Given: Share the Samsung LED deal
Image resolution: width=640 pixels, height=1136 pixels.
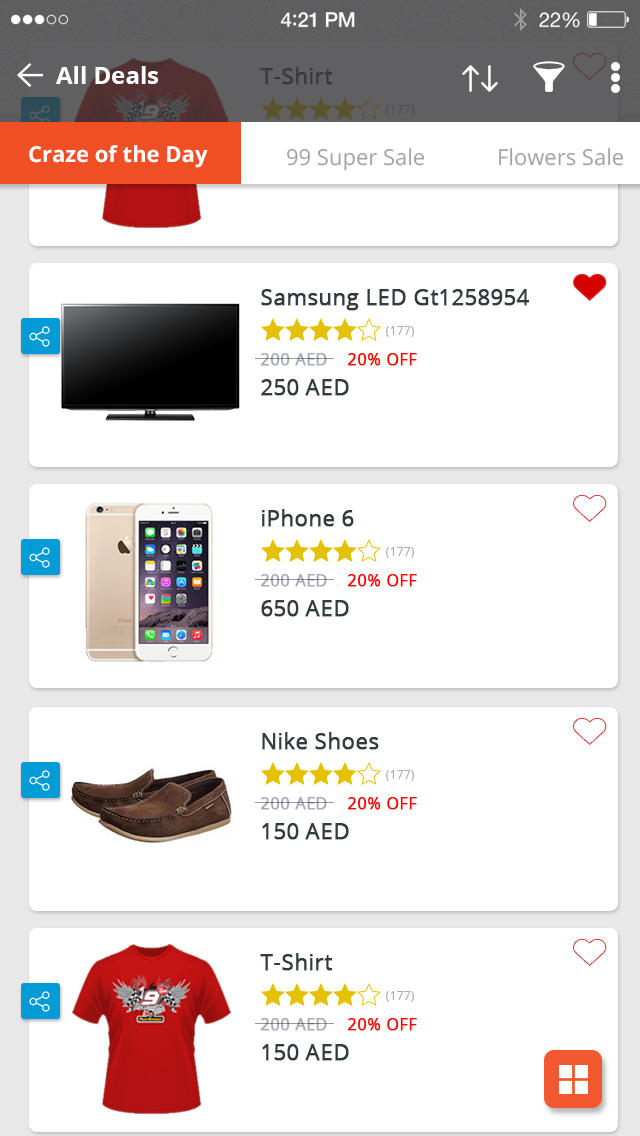Looking at the screenshot, I should pos(40,336).
